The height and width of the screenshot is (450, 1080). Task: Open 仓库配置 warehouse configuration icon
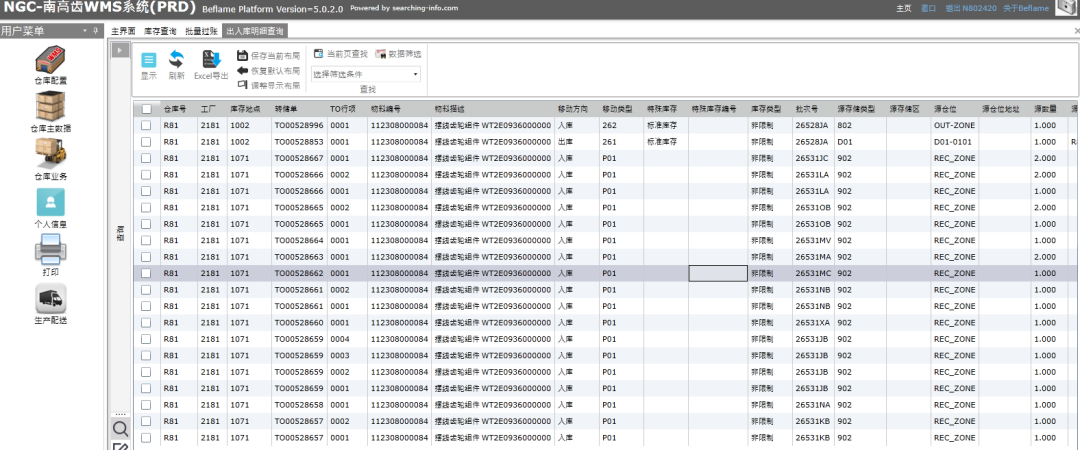[51, 61]
